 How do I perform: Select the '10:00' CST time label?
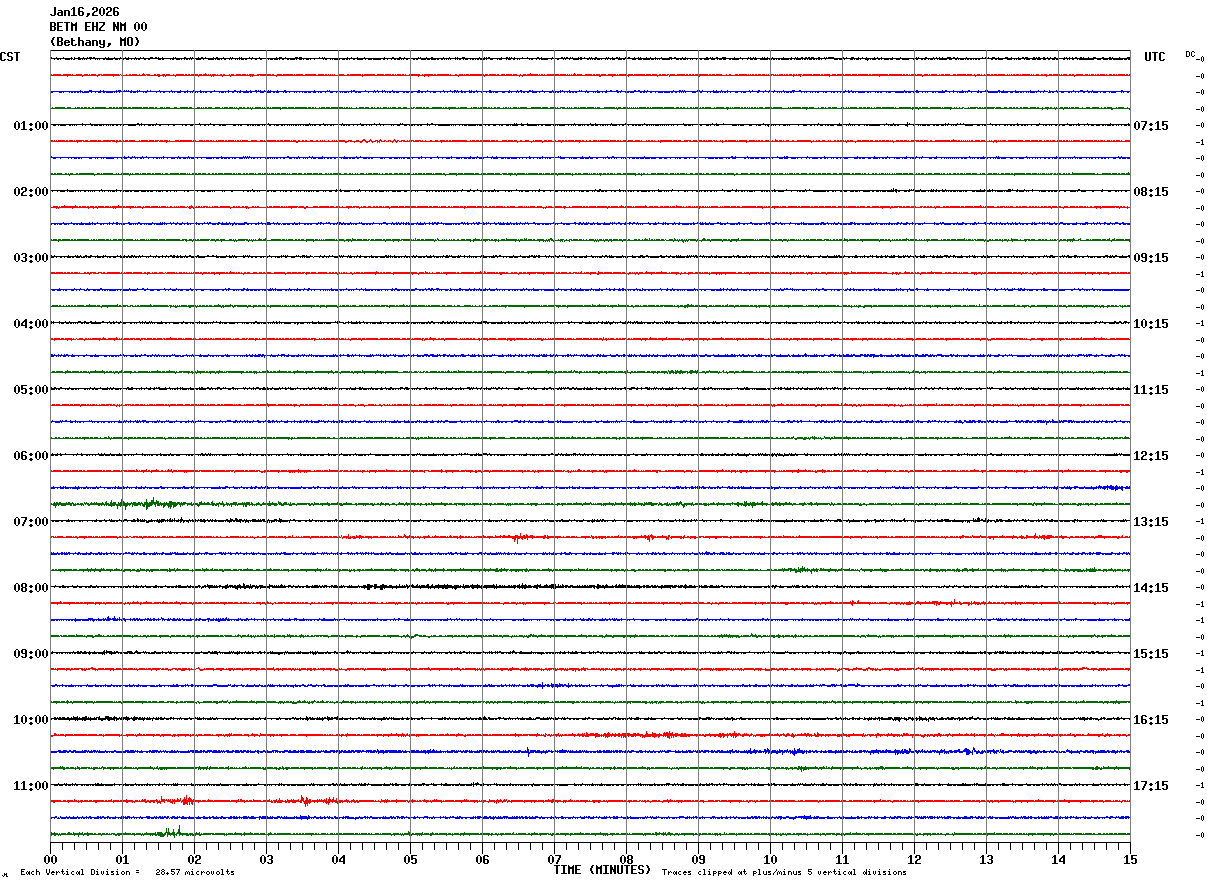coord(31,720)
